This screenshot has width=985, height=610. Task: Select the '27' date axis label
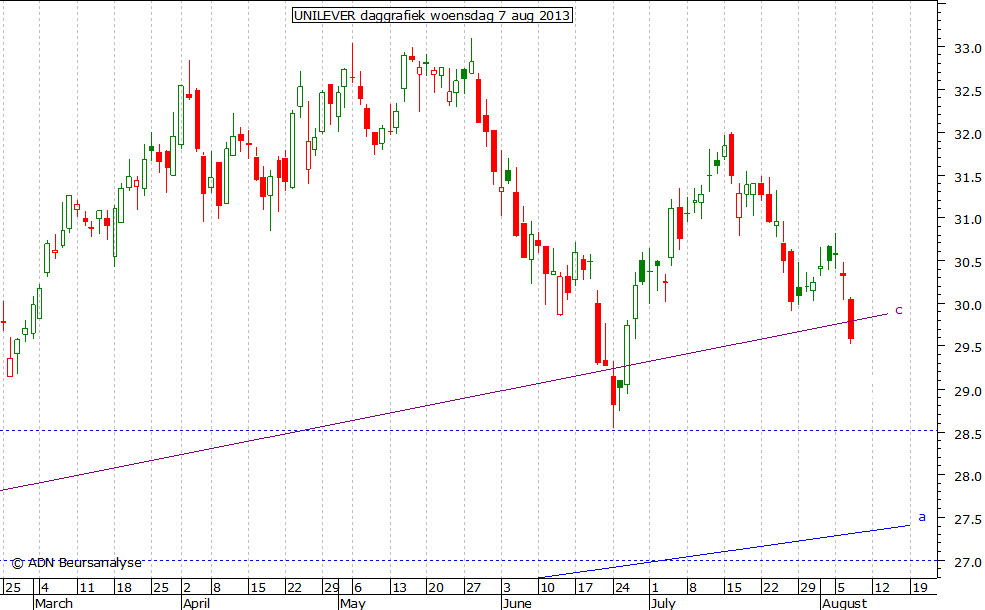472,588
